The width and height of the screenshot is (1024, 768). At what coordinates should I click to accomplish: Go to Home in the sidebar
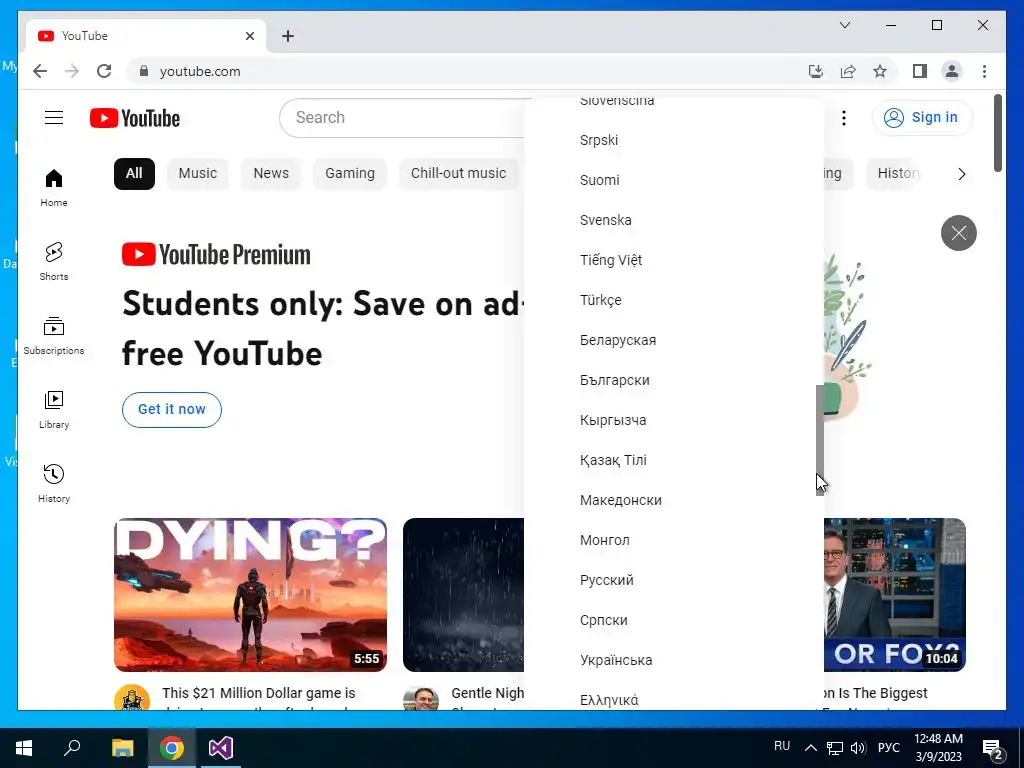(x=54, y=188)
